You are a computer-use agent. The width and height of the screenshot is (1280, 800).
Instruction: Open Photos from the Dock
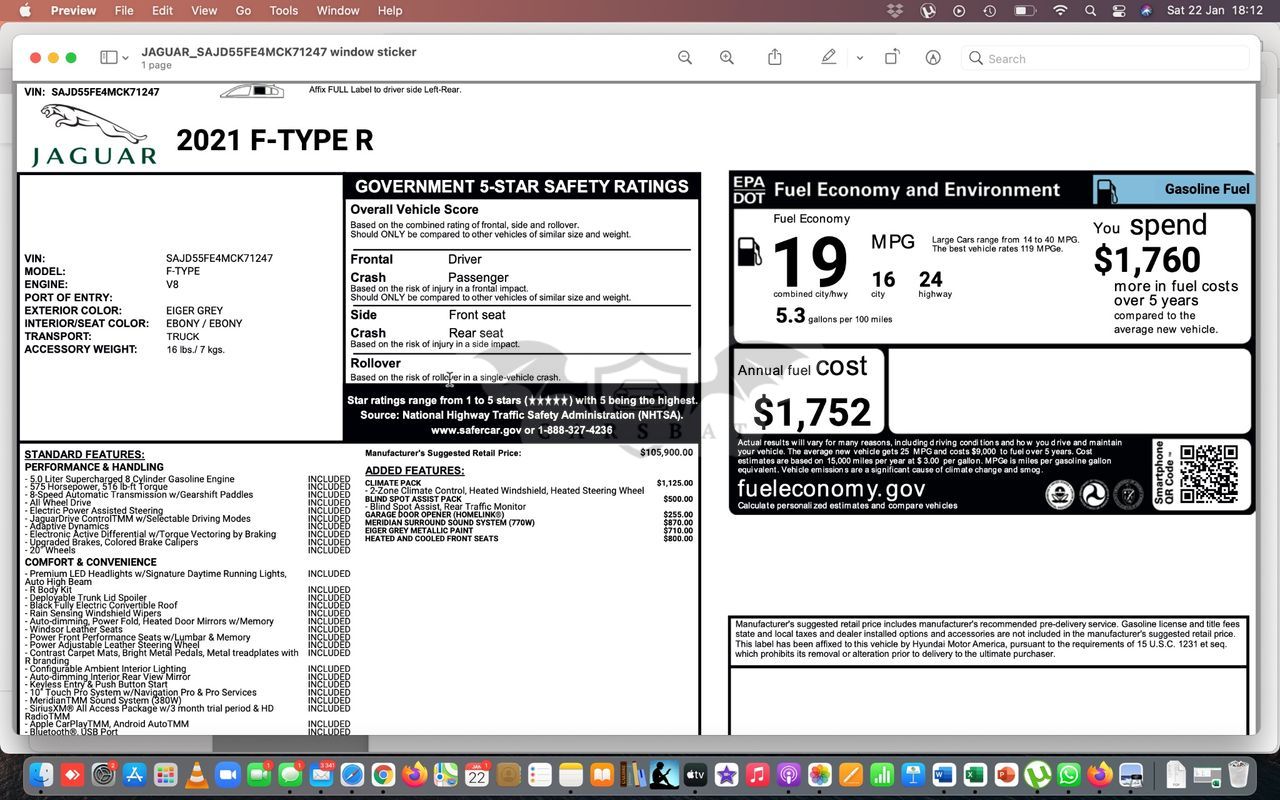819,775
